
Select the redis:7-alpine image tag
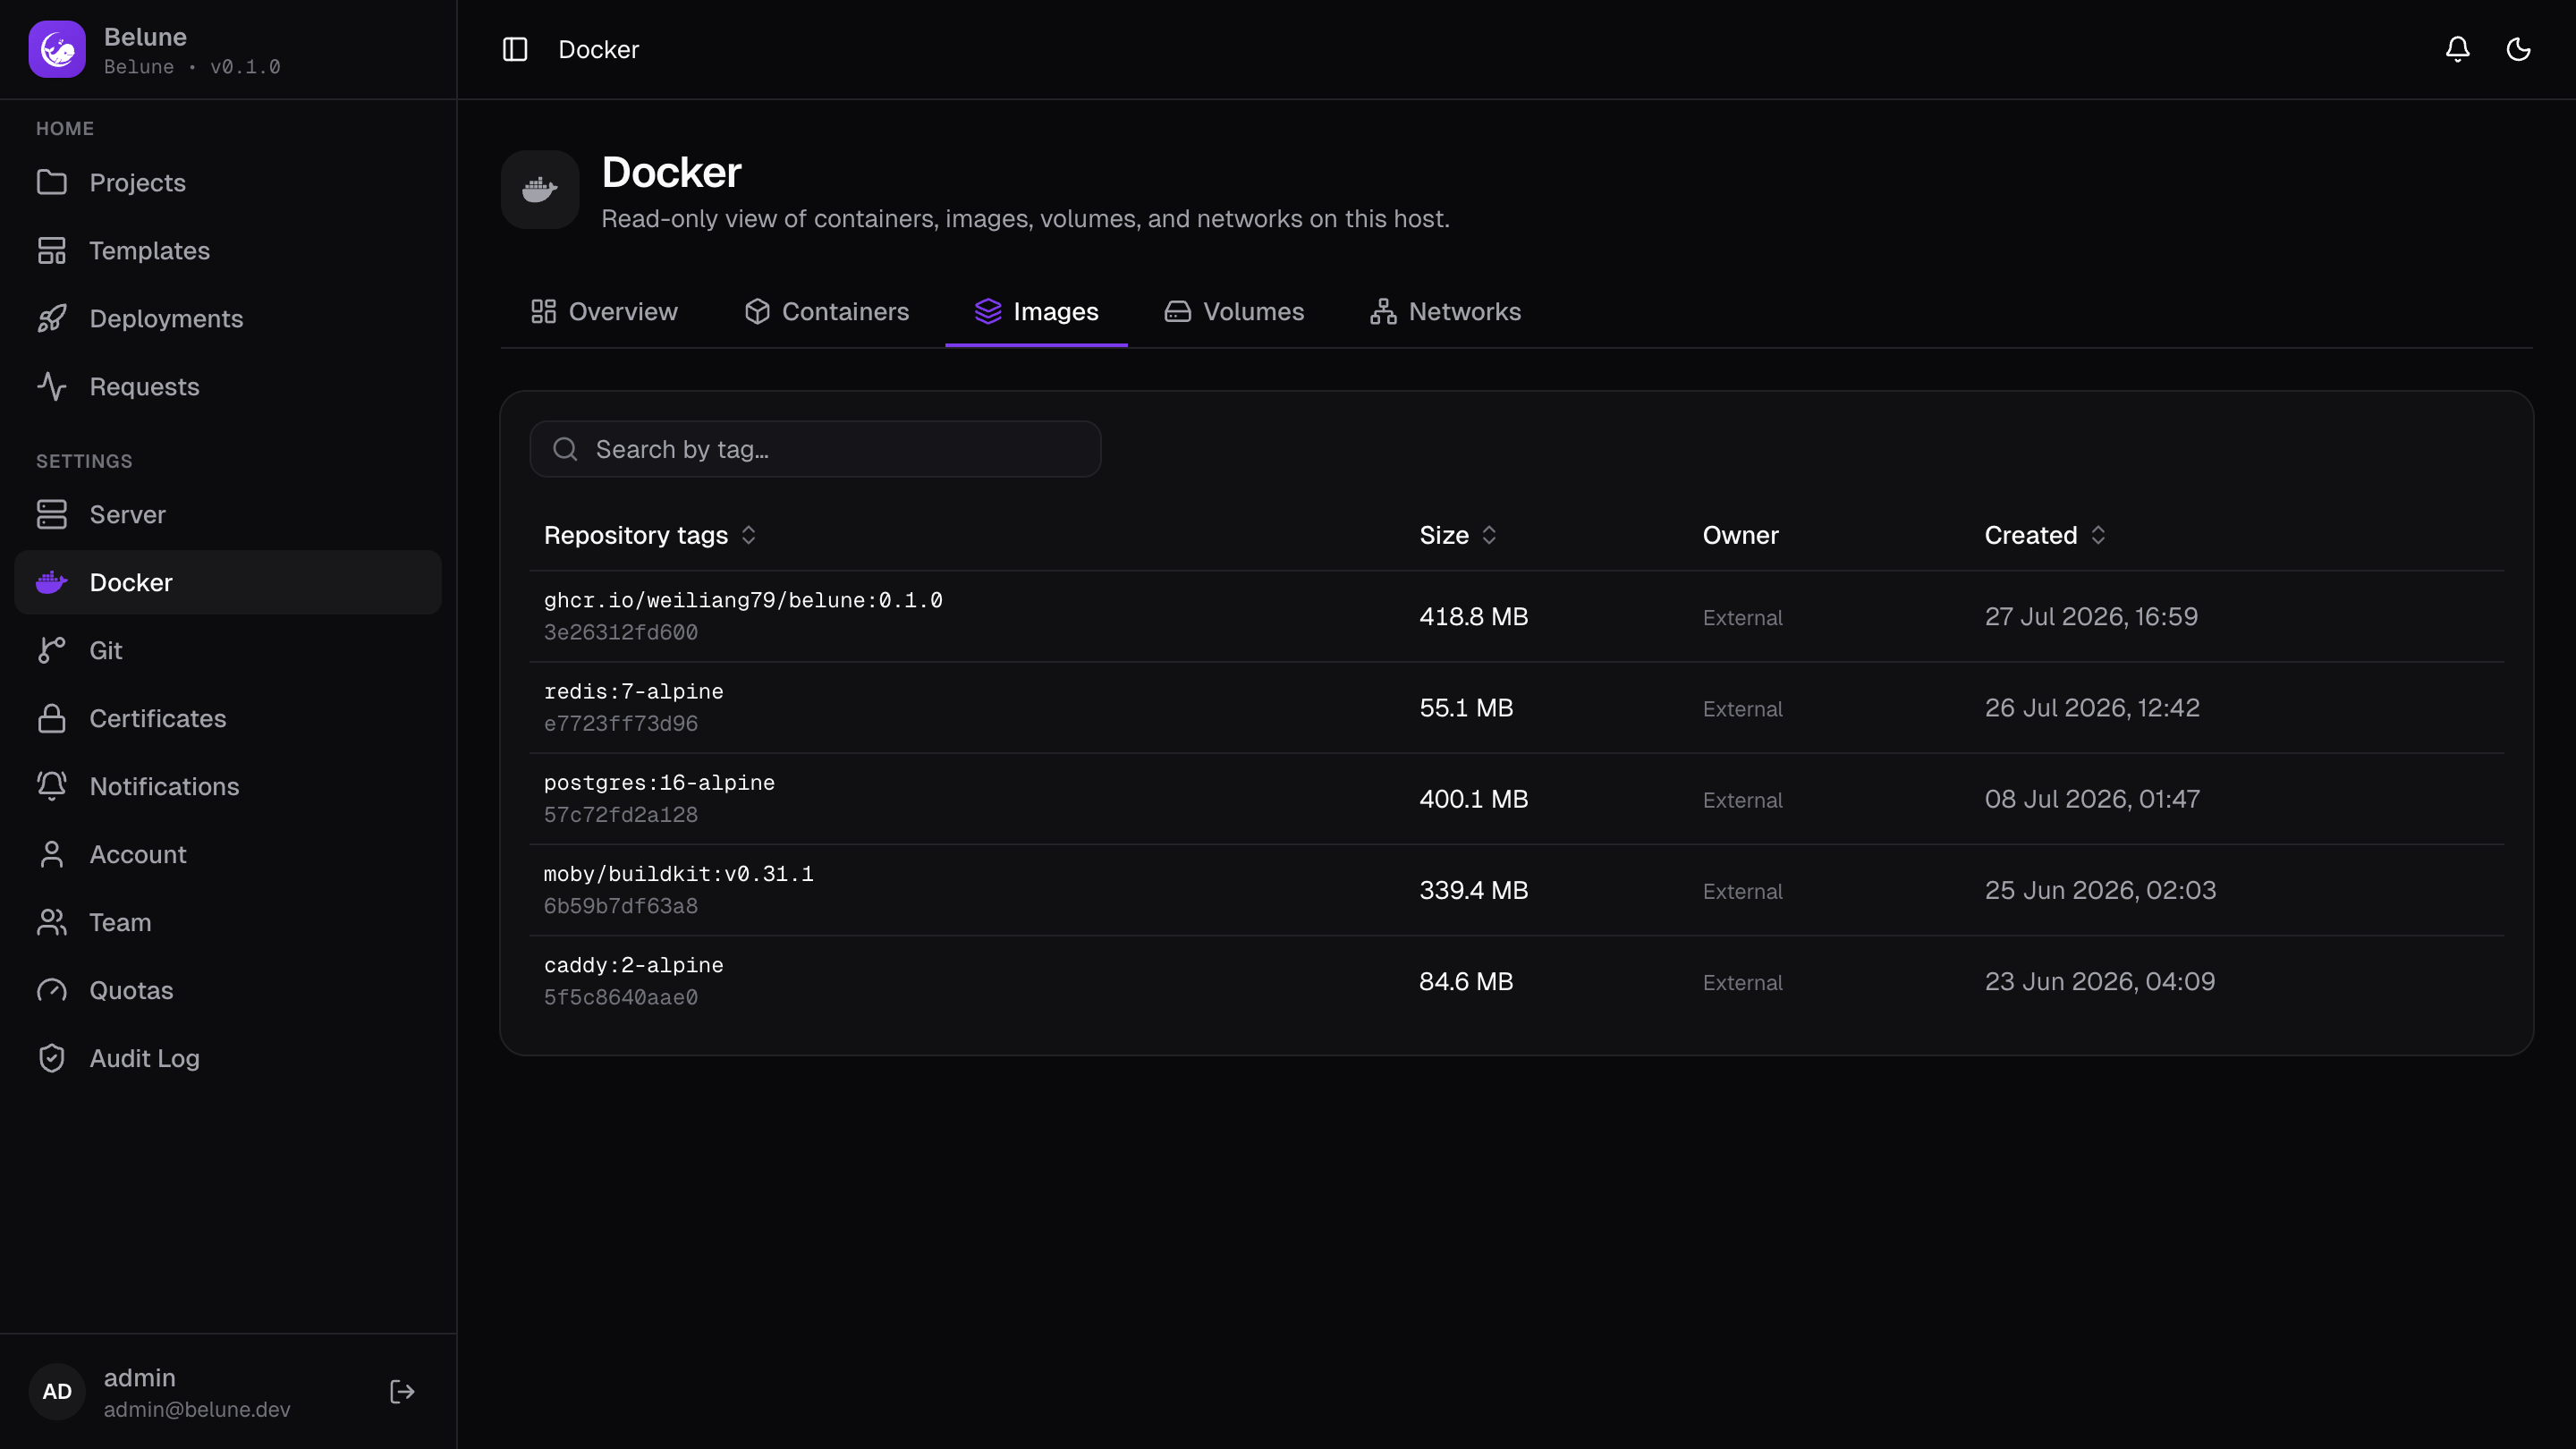click(633, 691)
